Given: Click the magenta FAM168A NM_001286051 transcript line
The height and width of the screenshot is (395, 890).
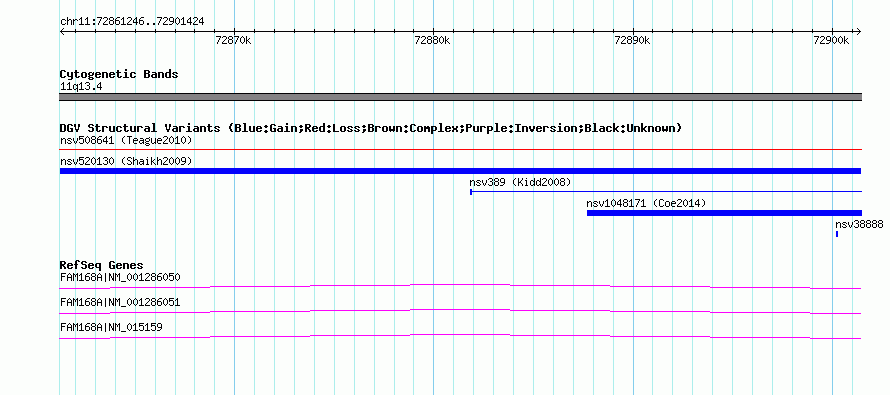Looking at the screenshot, I should [x=460, y=312].
